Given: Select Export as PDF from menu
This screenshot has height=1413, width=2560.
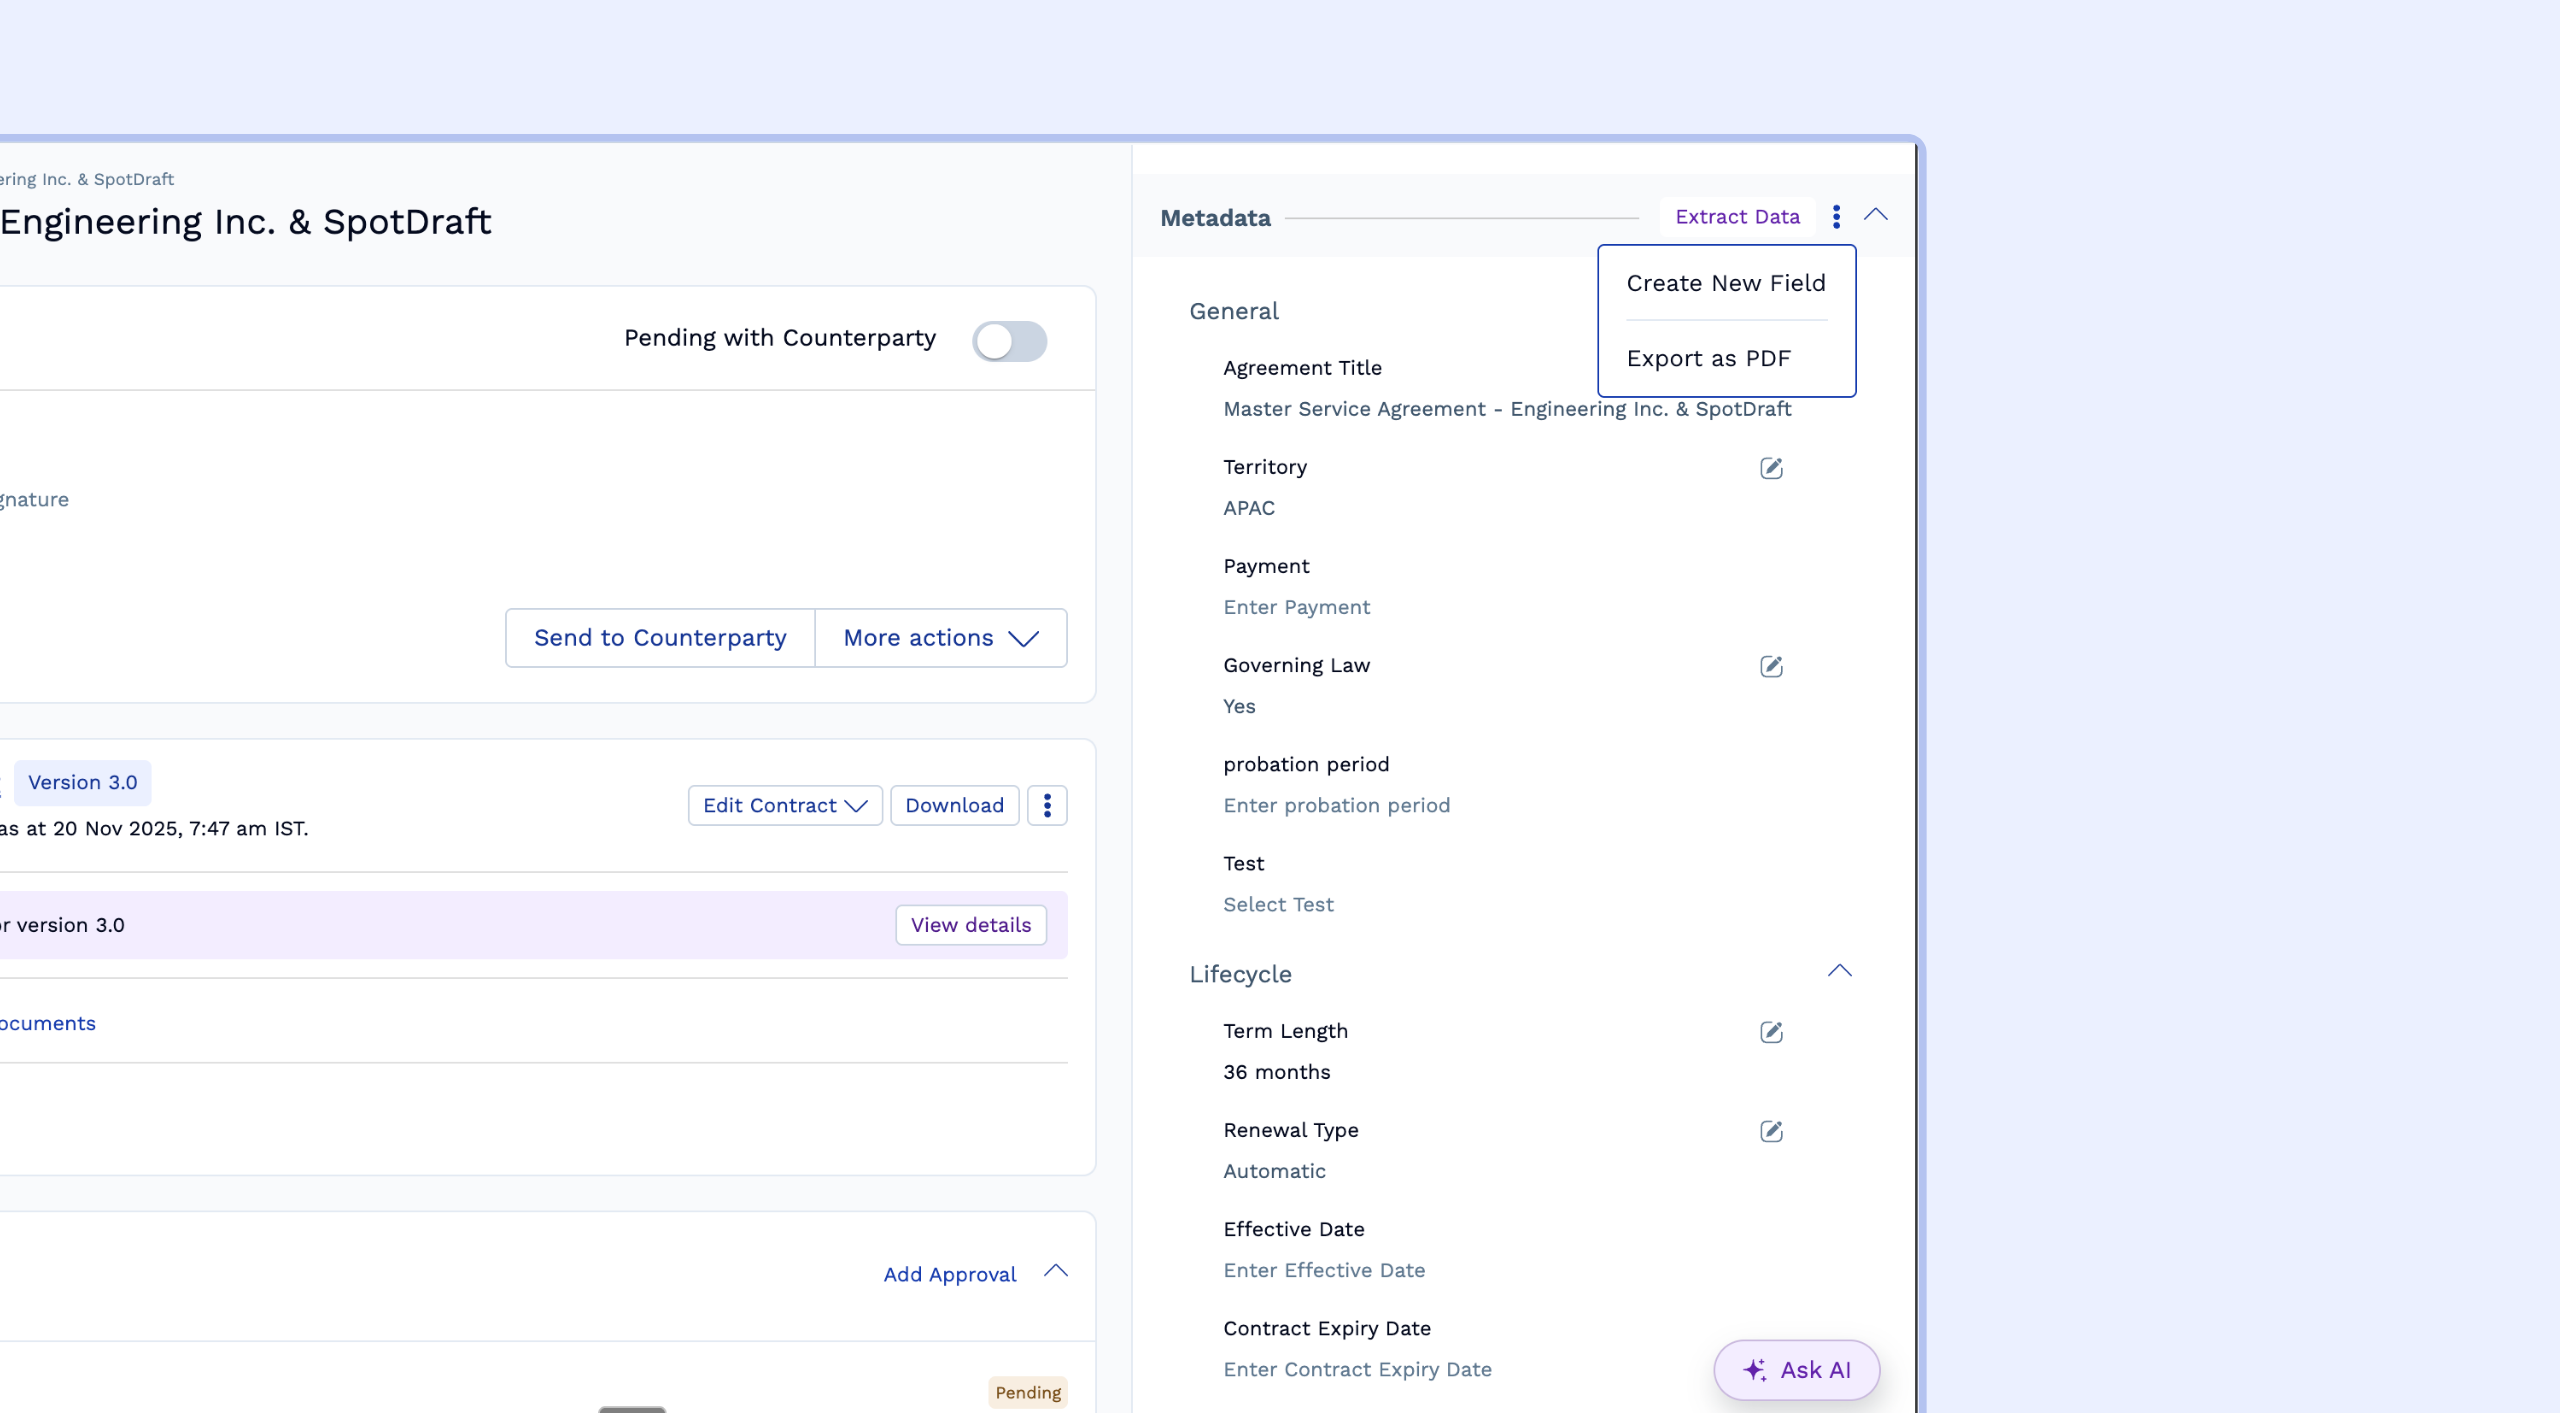Looking at the screenshot, I should coord(1708,358).
